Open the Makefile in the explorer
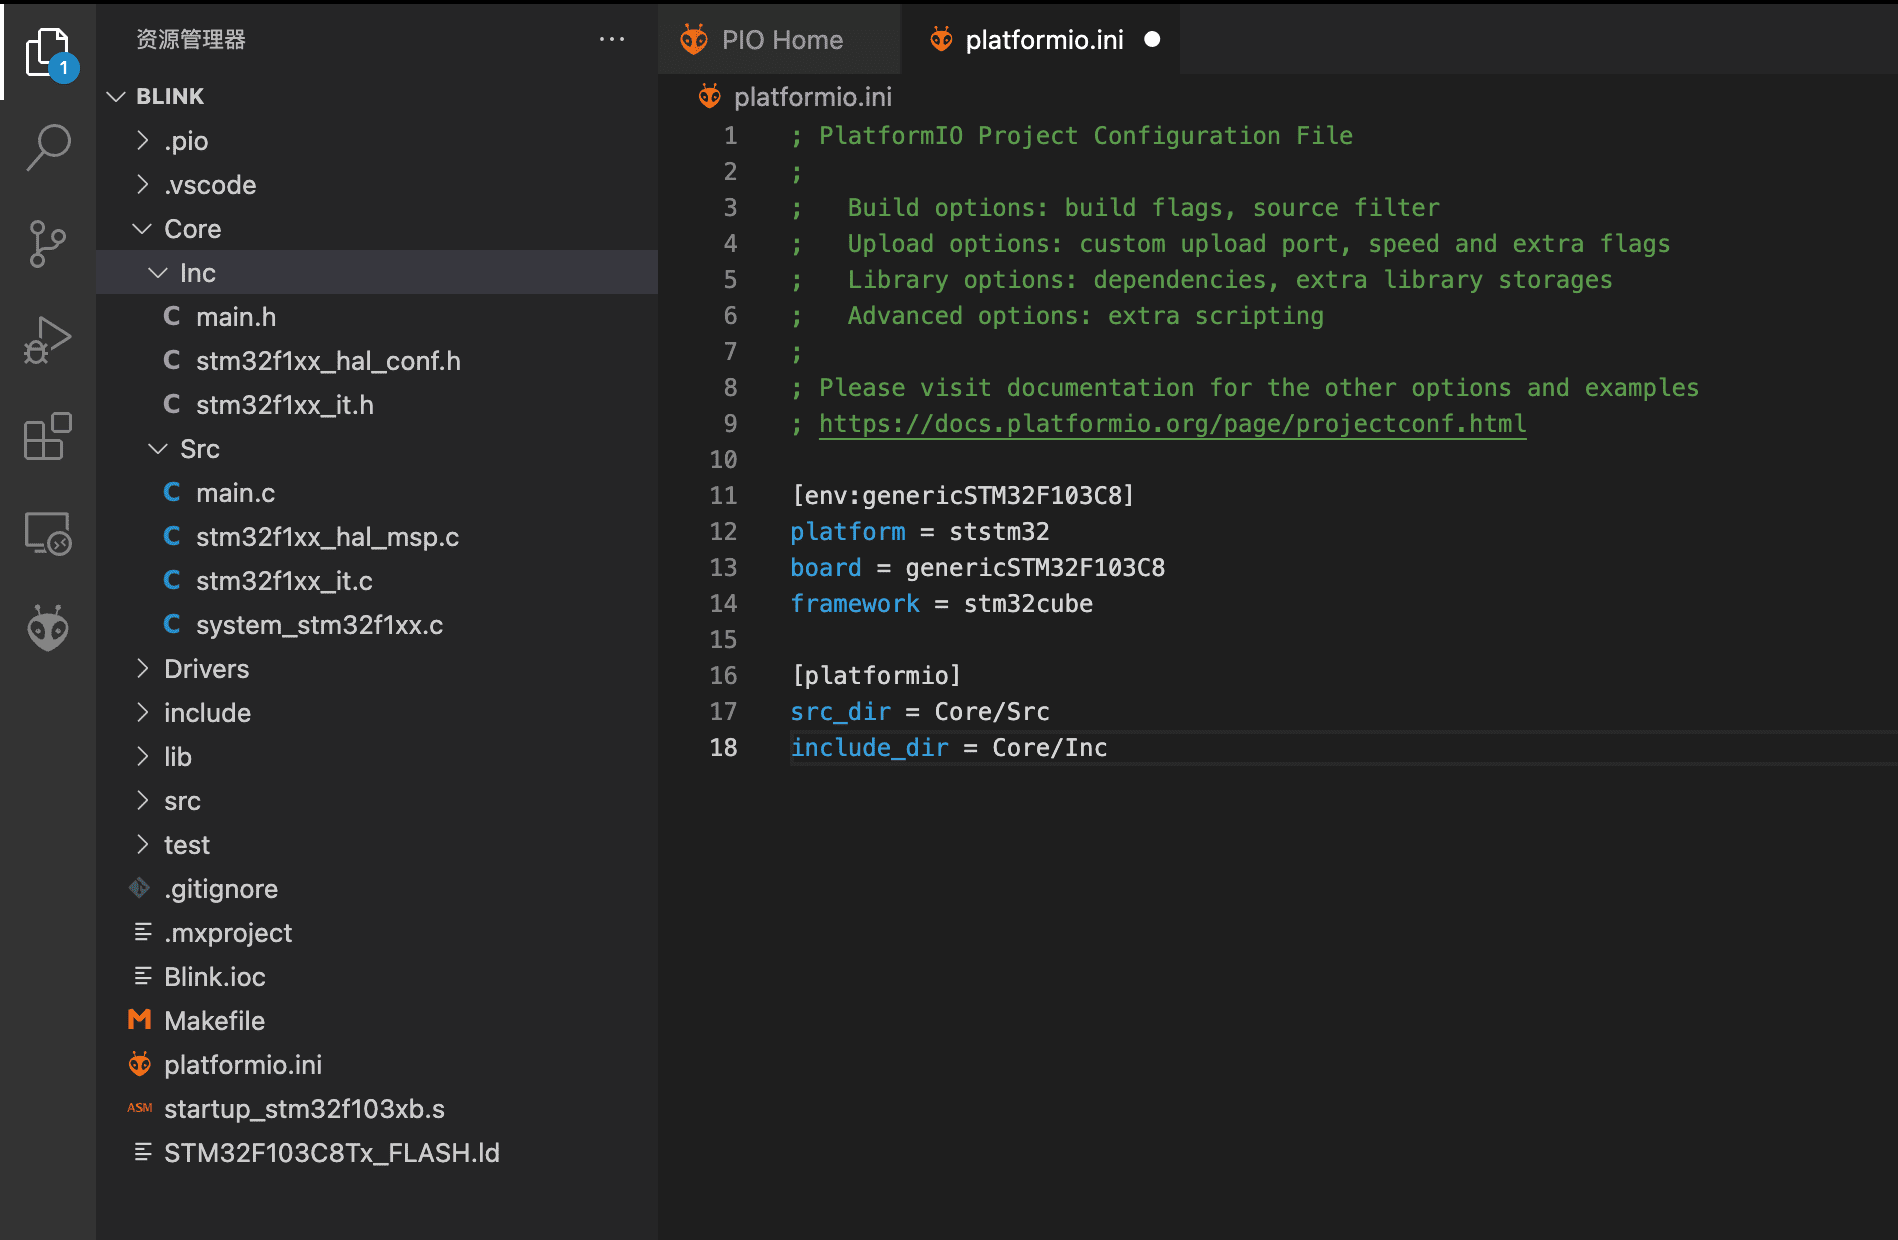This screenshot has width=1898, height=1240. 214,1021
